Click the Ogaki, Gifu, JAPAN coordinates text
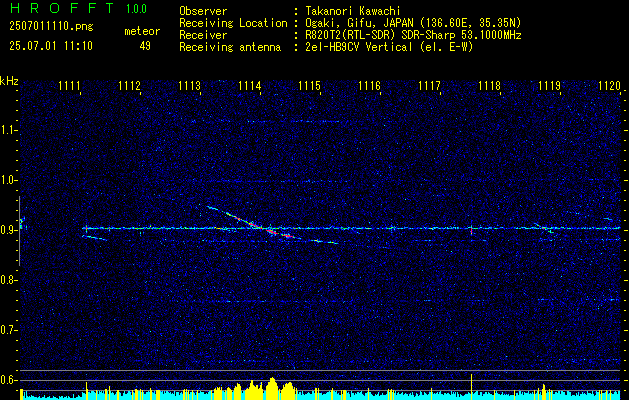The width and height of the screenshot is (629, 400). point(413,23)
